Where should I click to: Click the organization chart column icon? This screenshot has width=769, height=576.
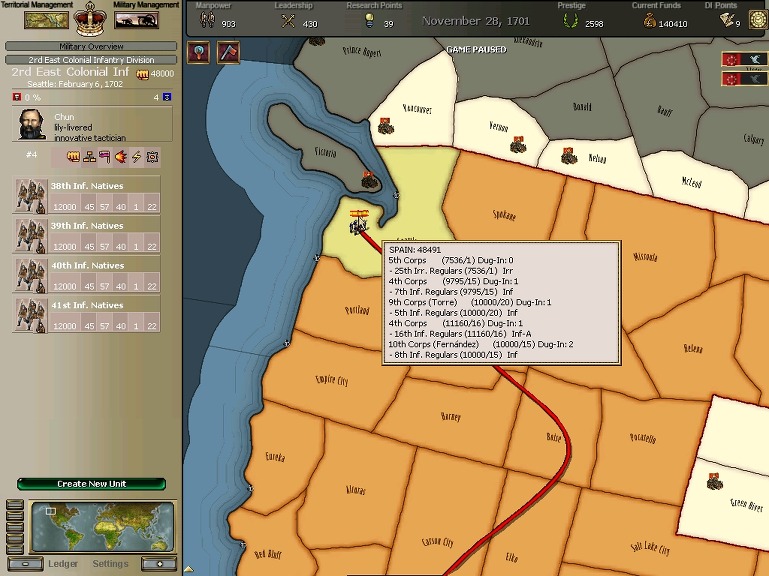[89, 157]
